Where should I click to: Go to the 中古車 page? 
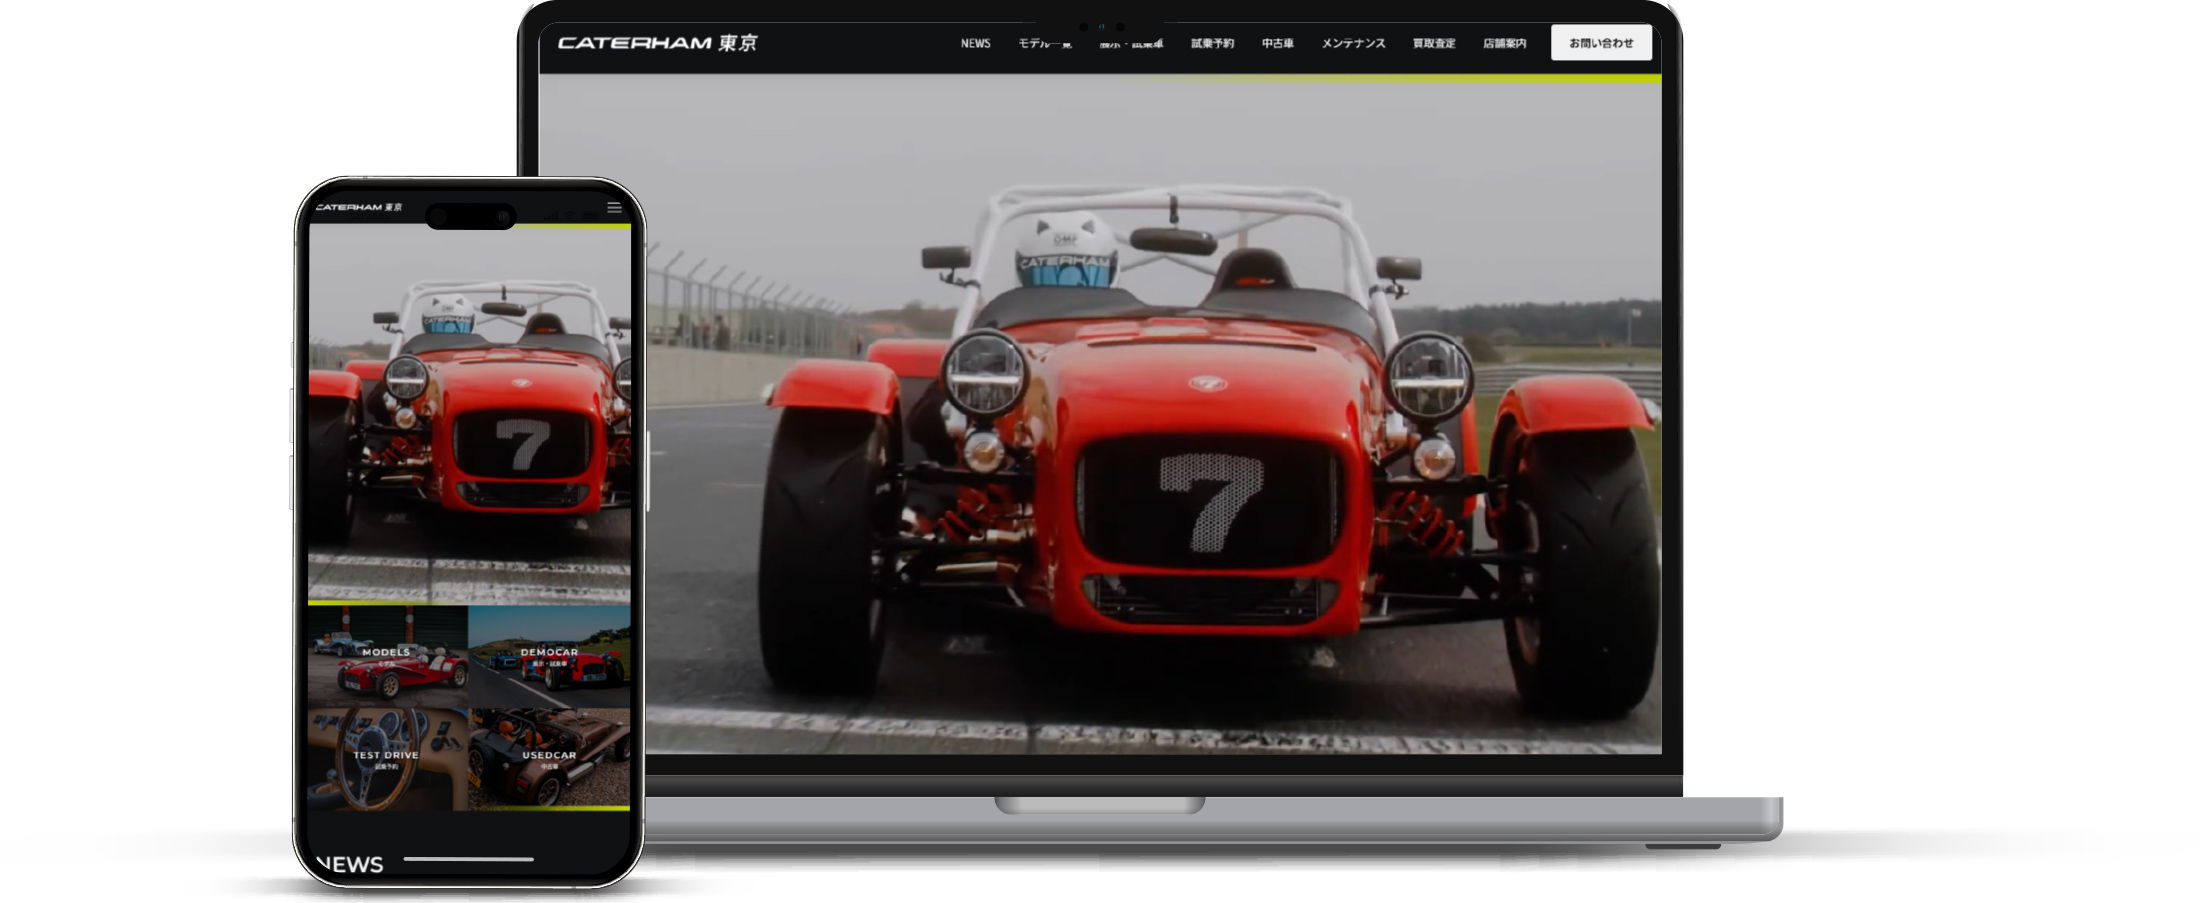click(x=1277, y=44)
